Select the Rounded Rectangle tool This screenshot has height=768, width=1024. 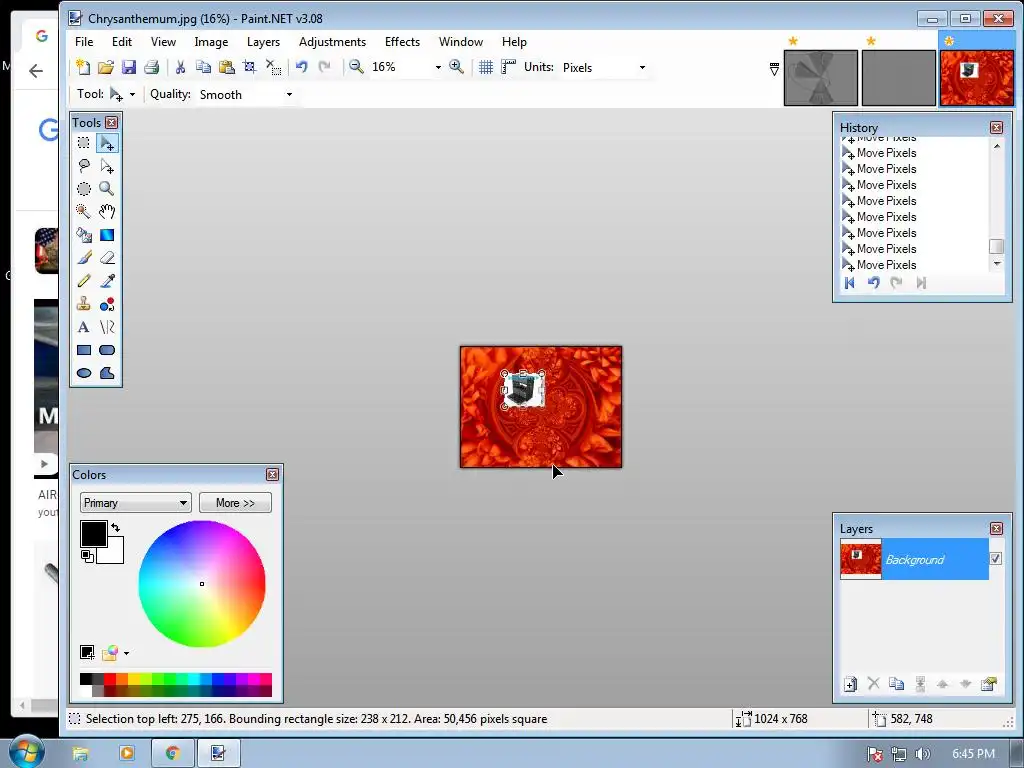pos(107,350)
